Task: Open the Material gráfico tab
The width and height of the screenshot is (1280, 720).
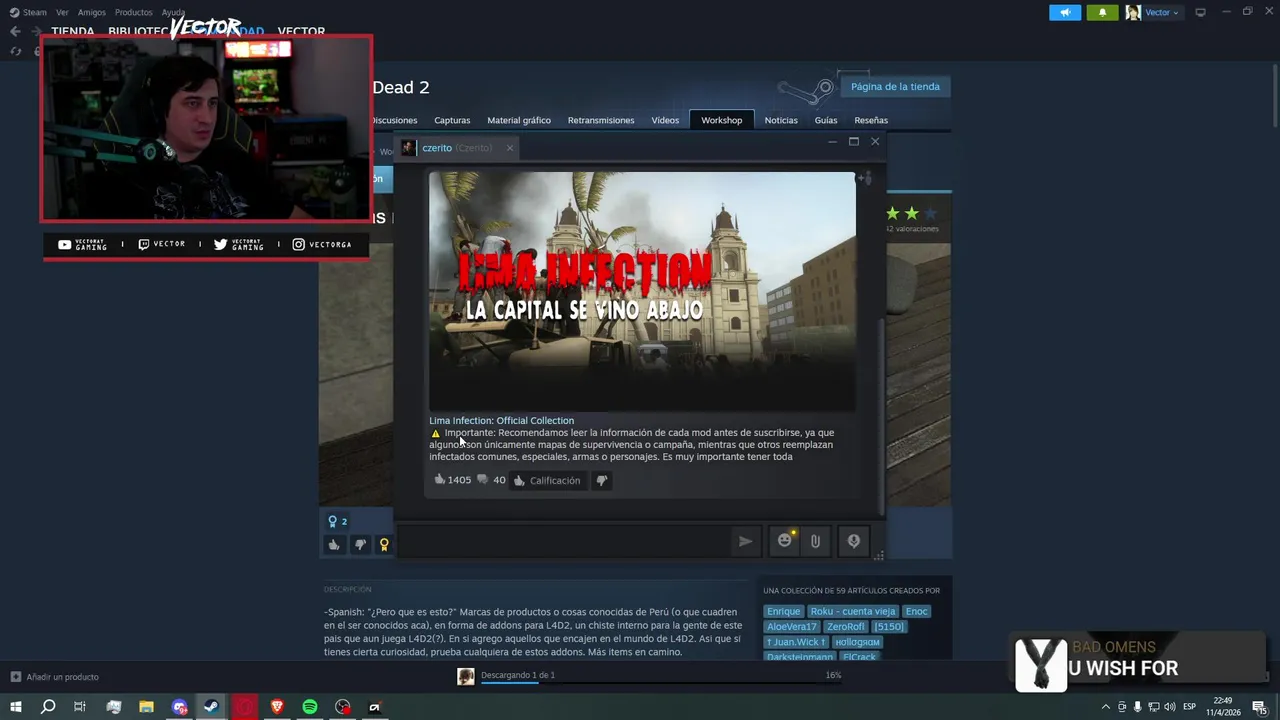Action: pos(519,120)
